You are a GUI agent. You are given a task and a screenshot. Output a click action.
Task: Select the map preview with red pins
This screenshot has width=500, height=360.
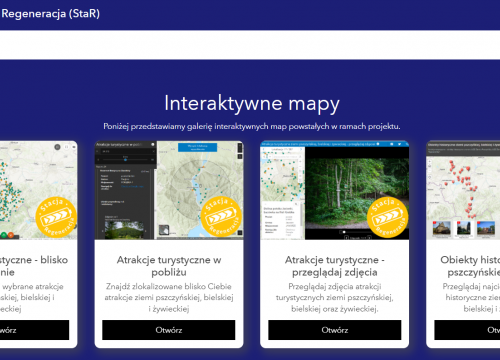click(463, 190)
